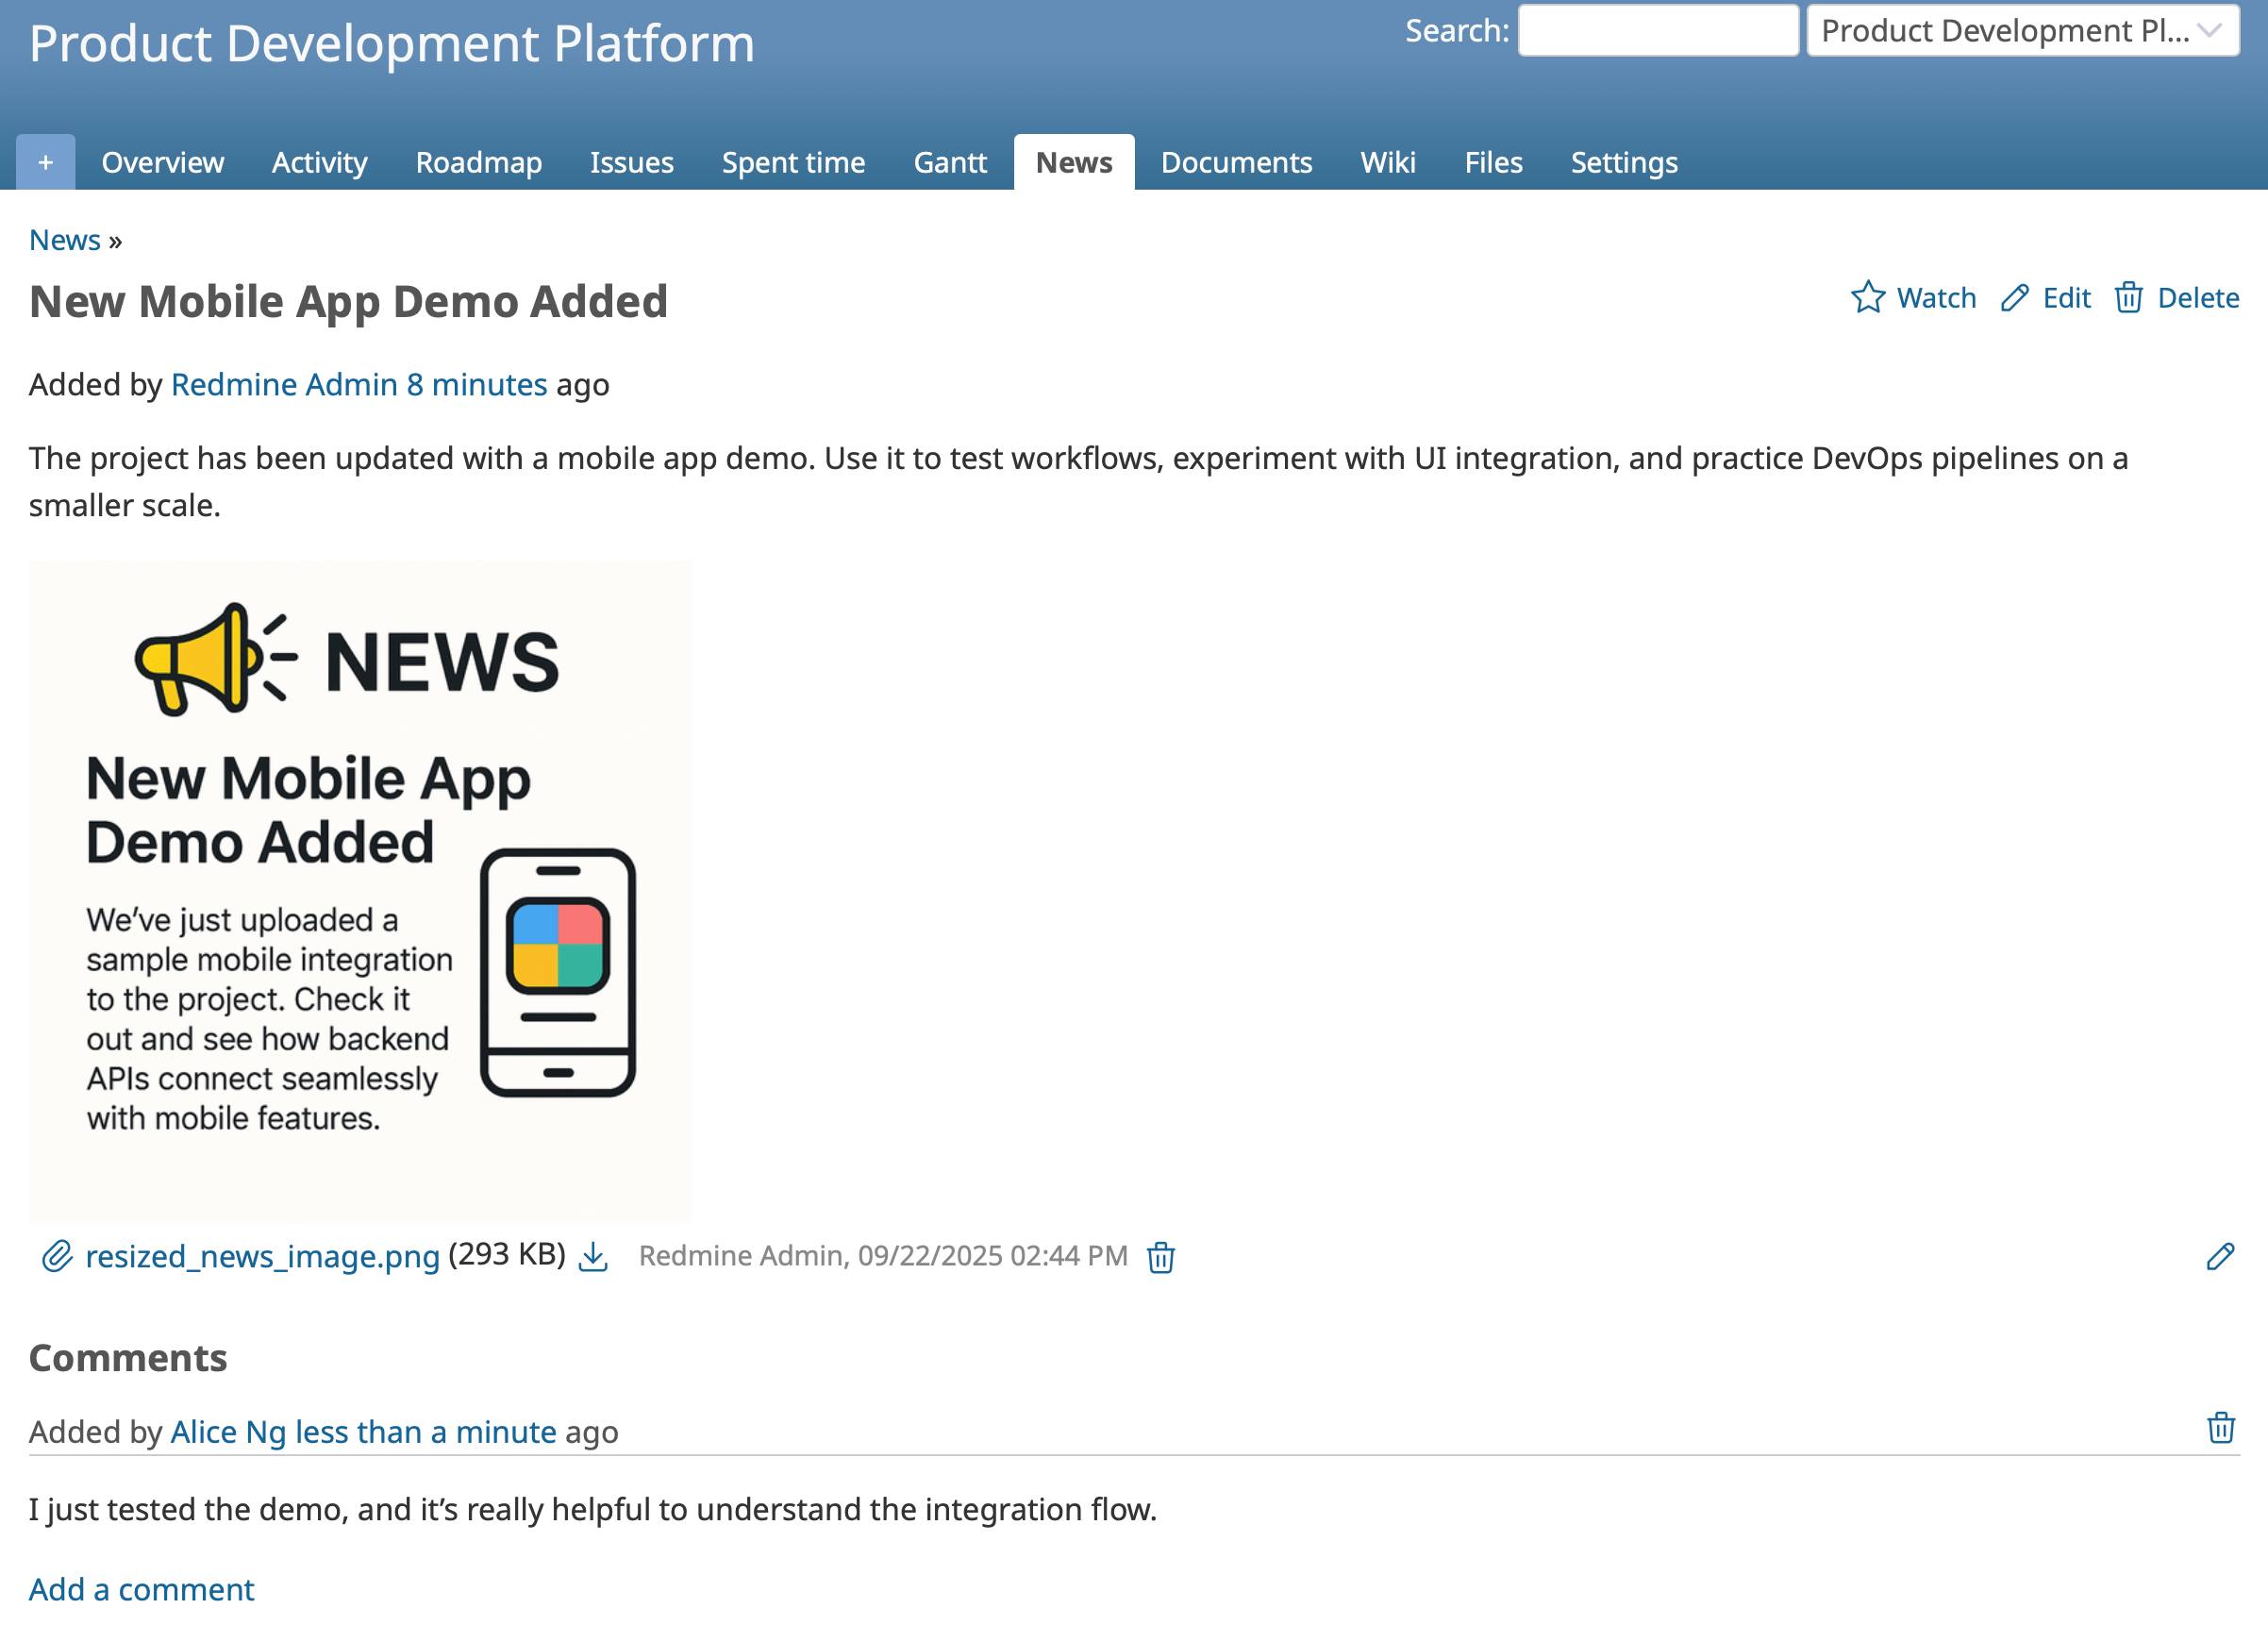Image resolution: width=2268 pixels, height=1642 pixels.
Task: Expand the project selector dropdown
Action: pos(2022,31)
